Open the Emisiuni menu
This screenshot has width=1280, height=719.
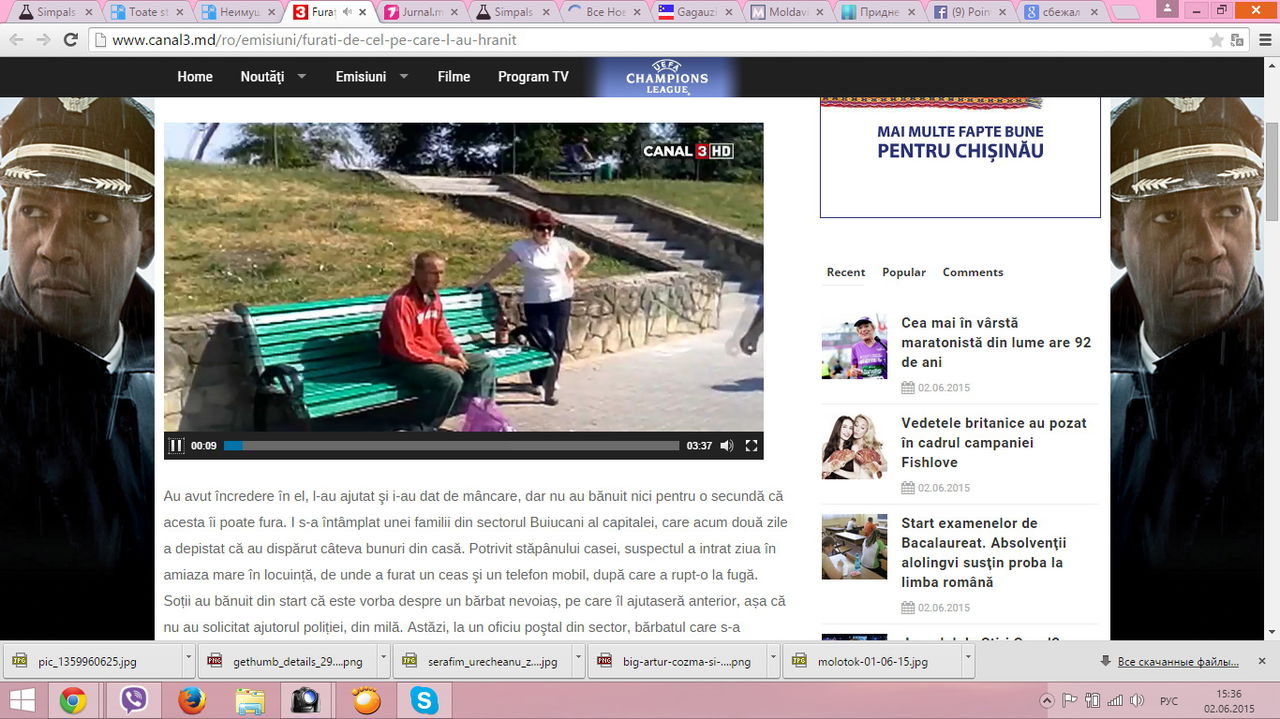click(361, 77)
